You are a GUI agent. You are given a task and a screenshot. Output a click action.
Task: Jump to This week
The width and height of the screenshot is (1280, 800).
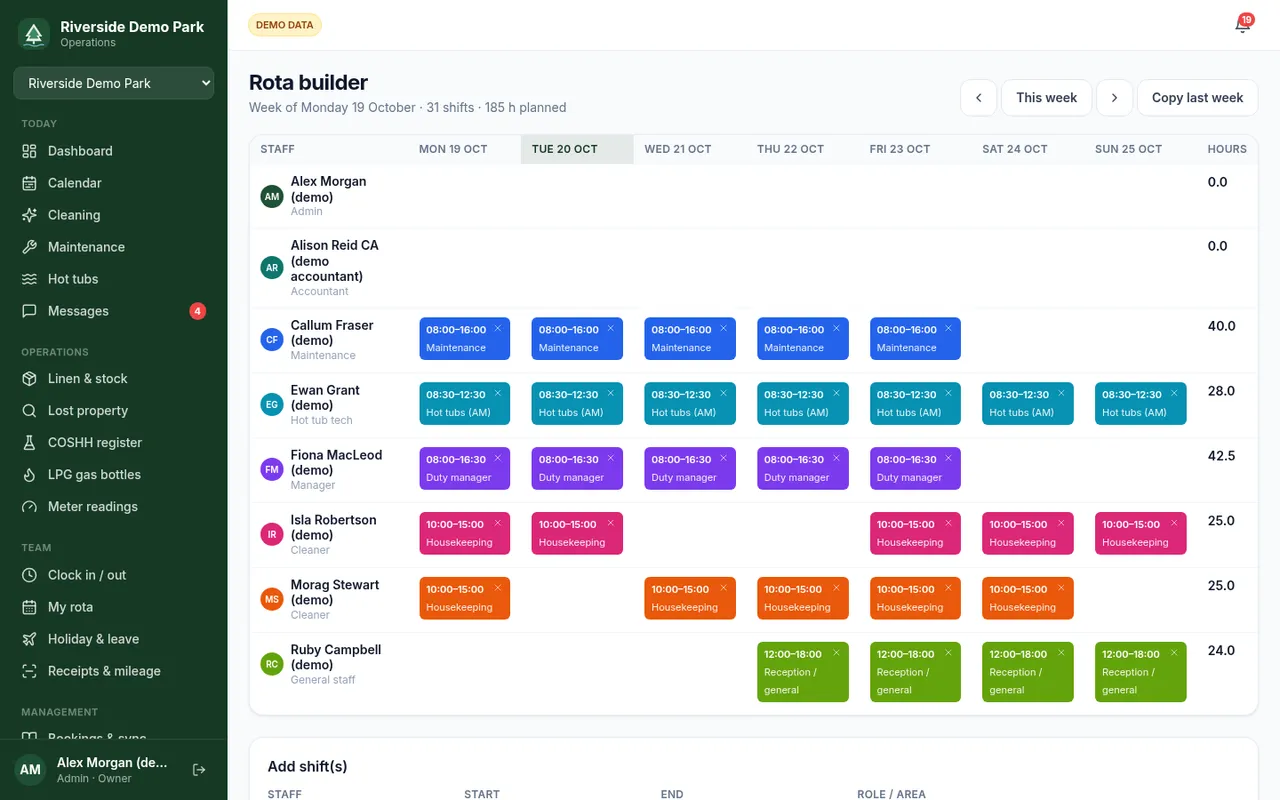coord(1046,98)
